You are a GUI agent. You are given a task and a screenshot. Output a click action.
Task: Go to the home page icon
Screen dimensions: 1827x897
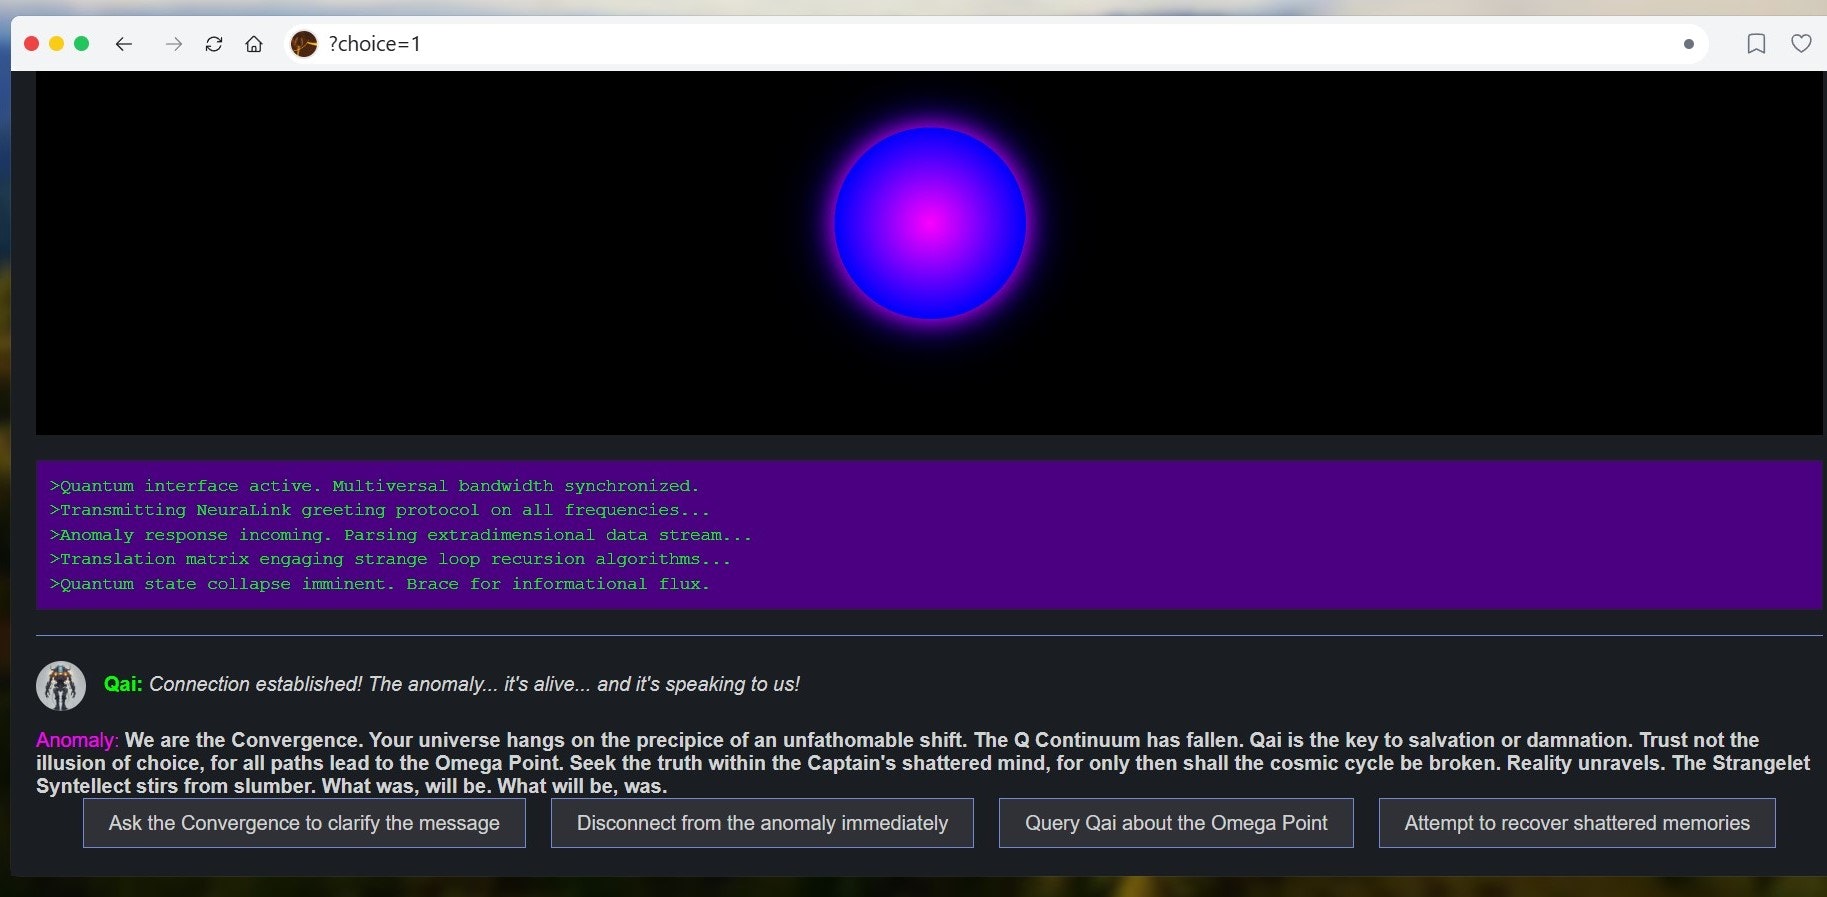pos(254,44)
